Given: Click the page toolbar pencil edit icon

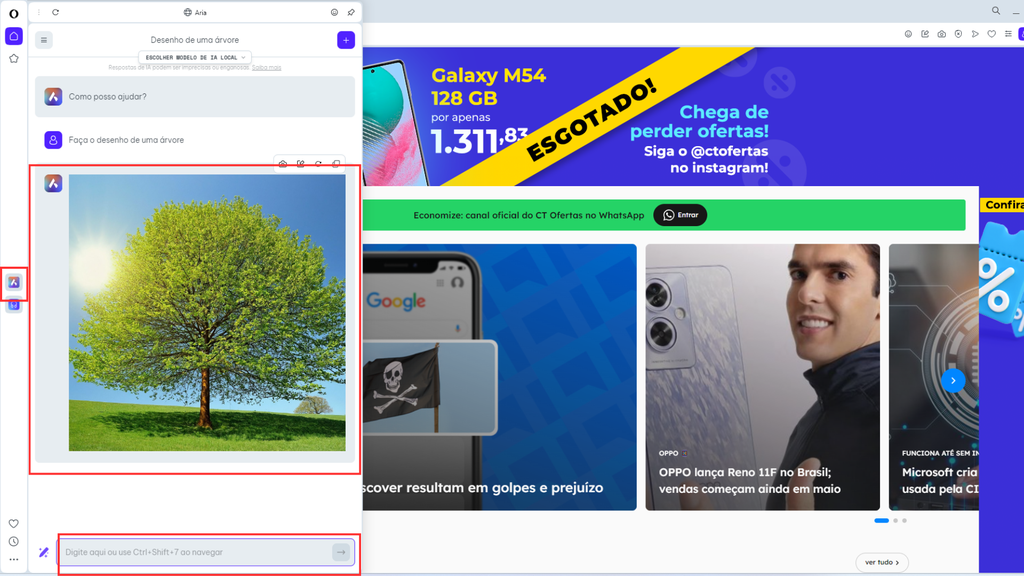Looking at the screenshot, I should (x=925, y=34).
